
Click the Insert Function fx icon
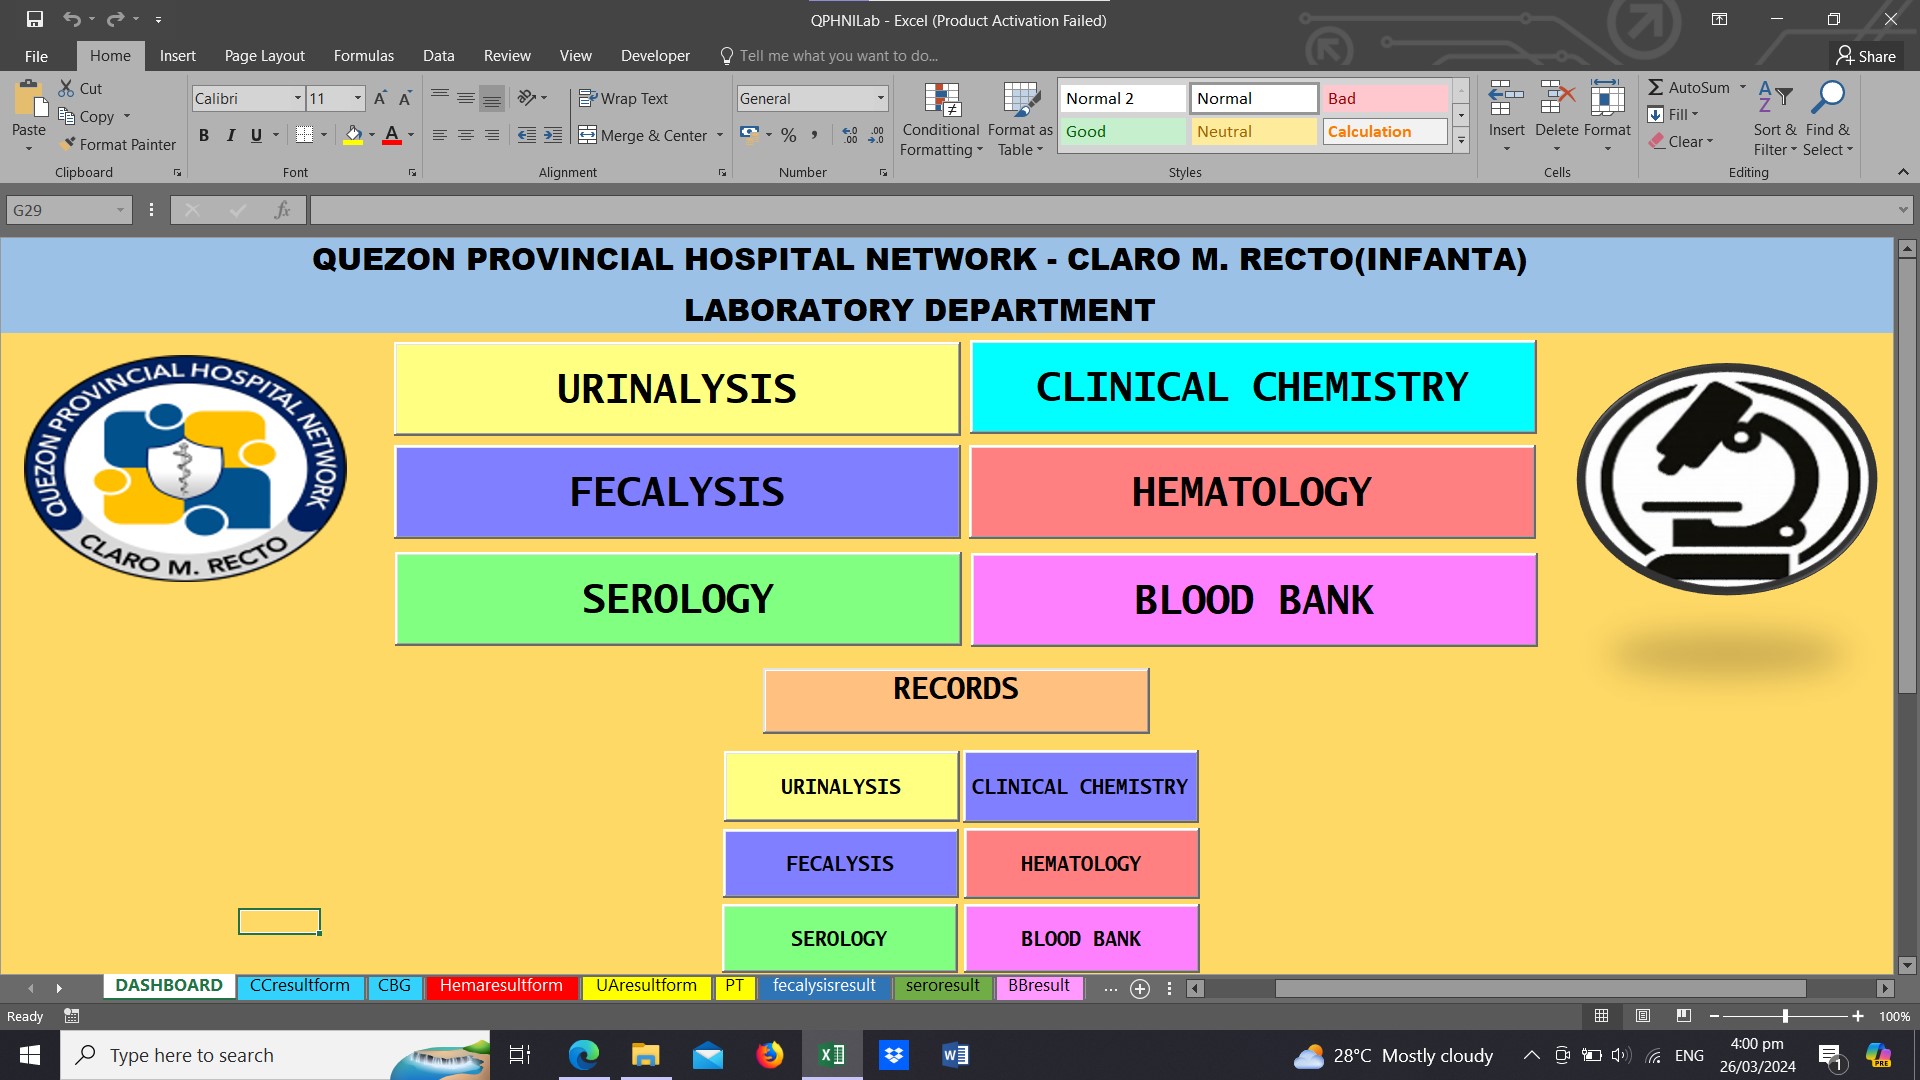click(283, 210)
